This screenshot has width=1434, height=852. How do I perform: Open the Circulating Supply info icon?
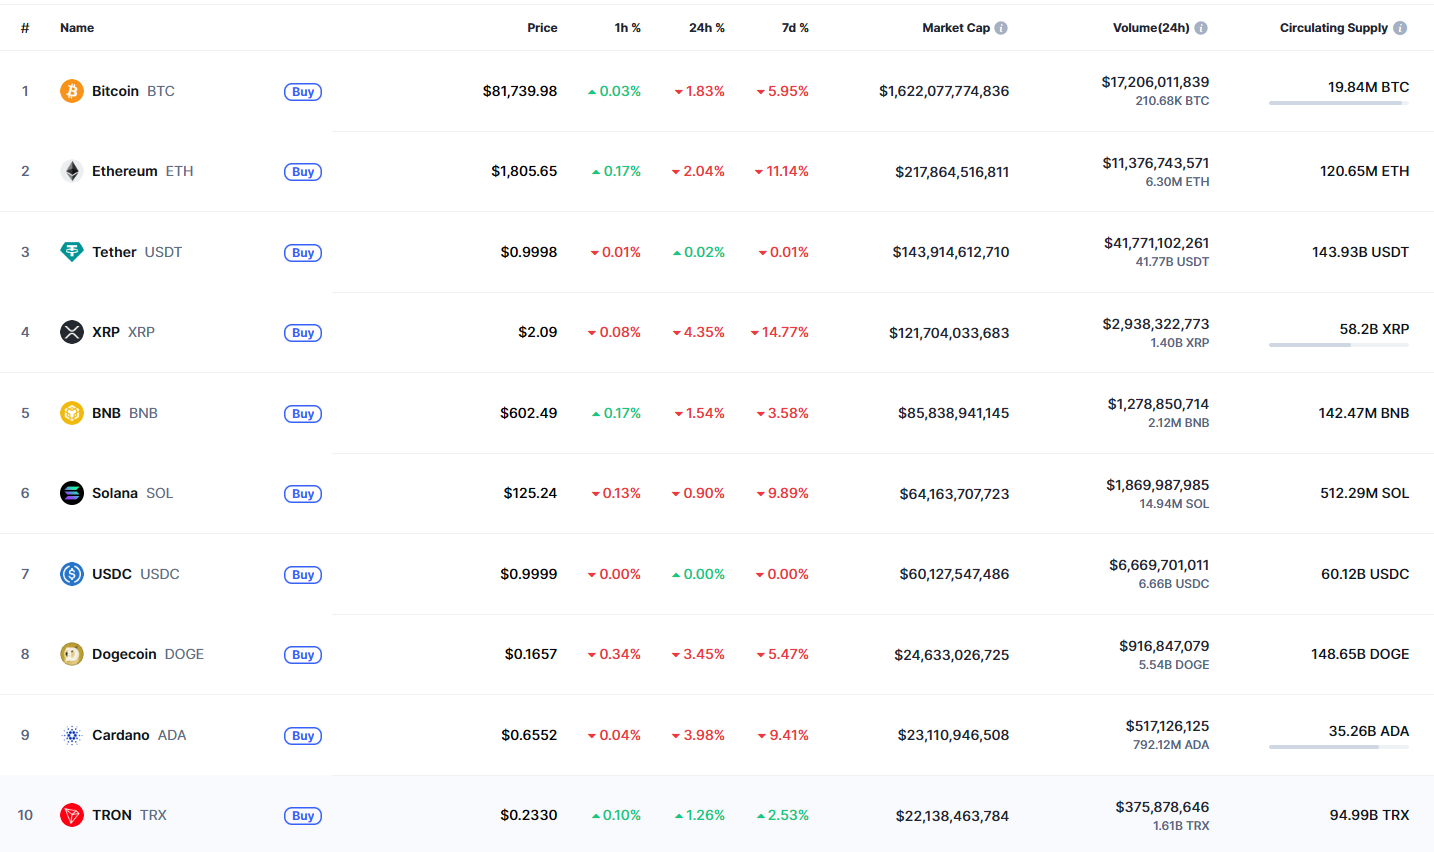point(1400,28)
